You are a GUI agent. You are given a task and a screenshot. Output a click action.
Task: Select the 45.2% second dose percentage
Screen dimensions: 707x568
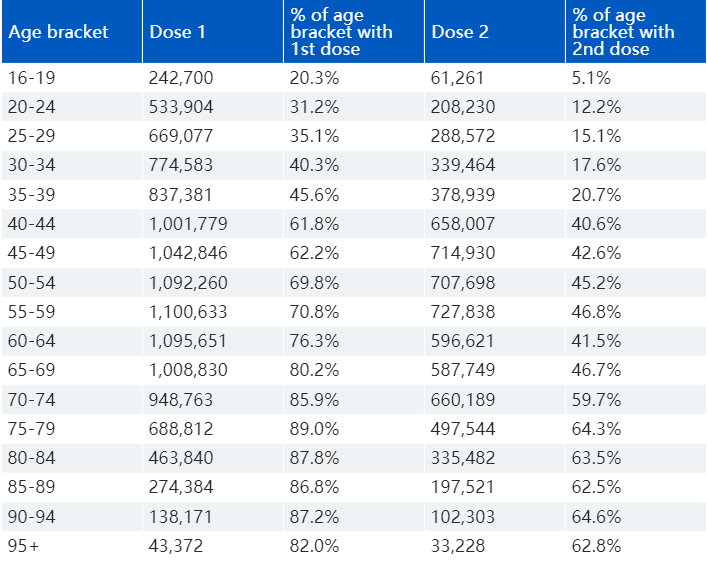(x=596, y=283)
